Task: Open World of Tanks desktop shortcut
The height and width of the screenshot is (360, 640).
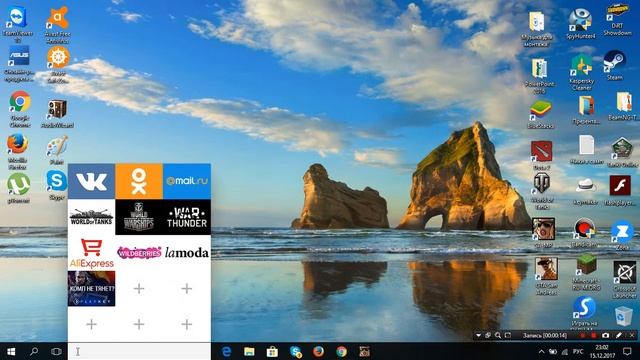Action: pos(542,191)
